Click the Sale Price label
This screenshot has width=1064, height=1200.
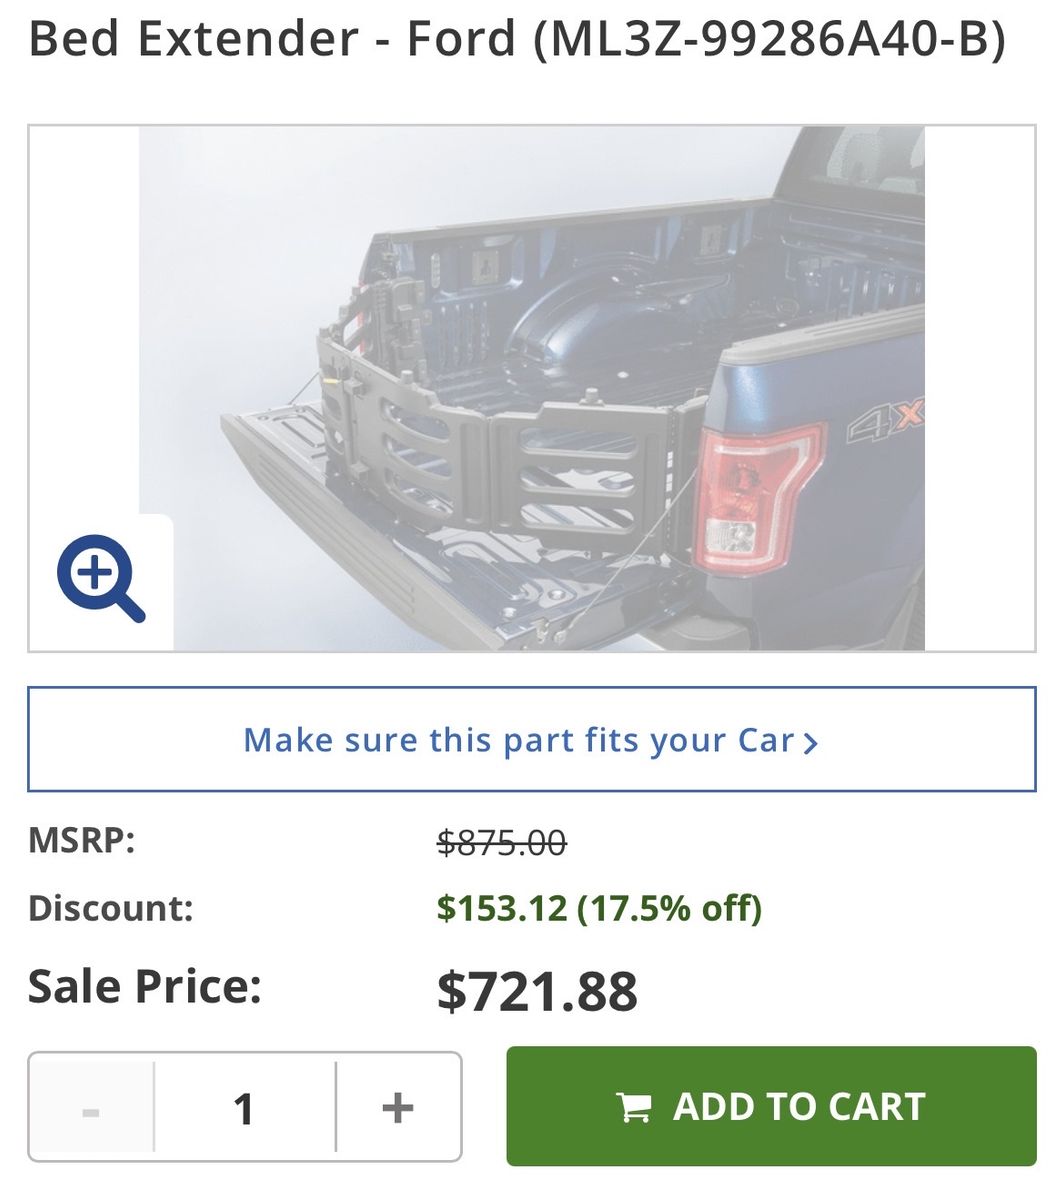145,986
